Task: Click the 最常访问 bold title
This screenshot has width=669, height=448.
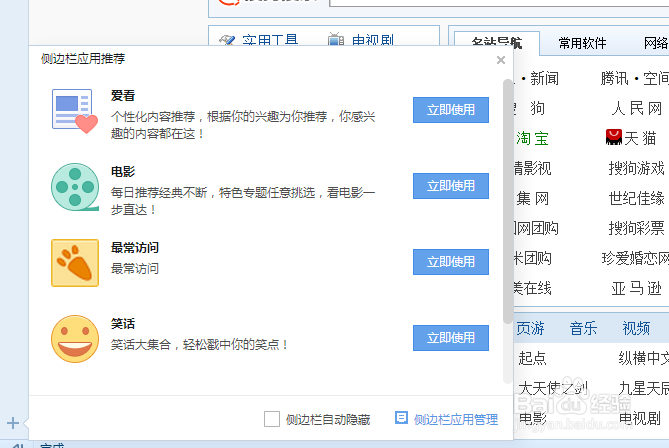Action: tap(135, 247)
